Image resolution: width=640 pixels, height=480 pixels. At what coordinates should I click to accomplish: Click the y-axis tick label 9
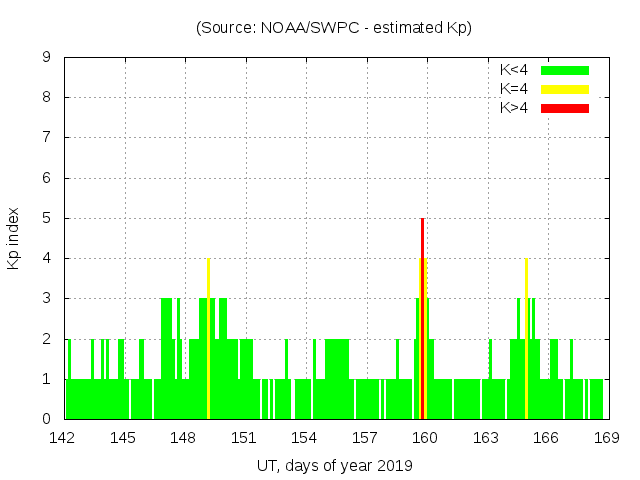pos(46,58)
